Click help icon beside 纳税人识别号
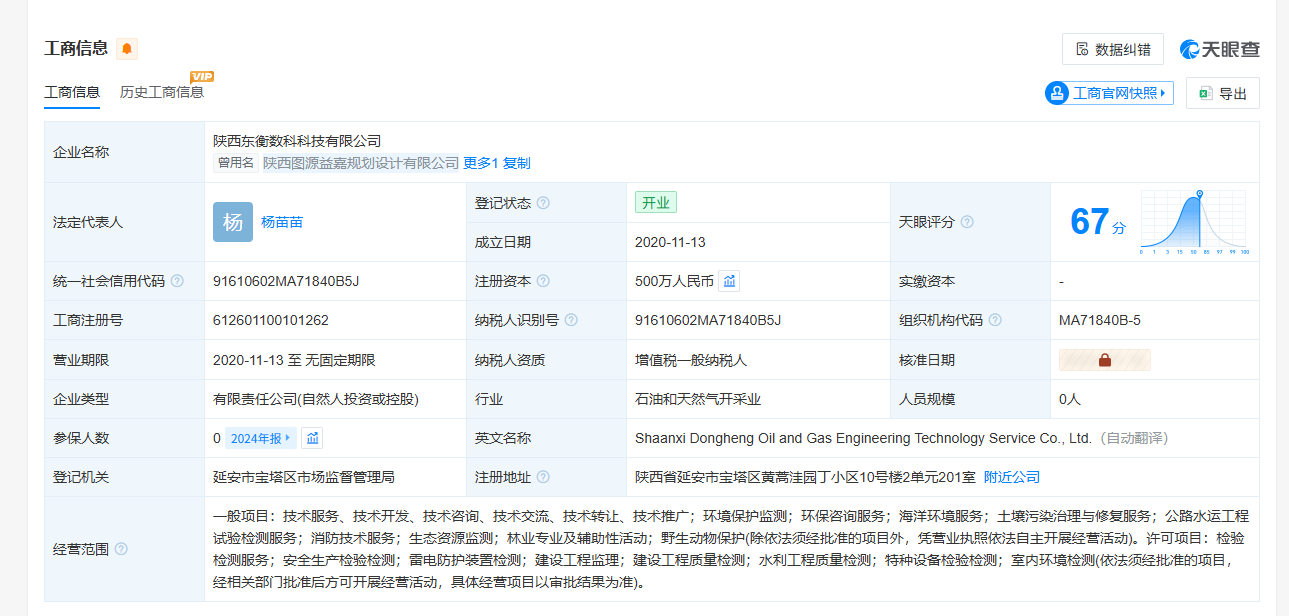Screen dimensions: 1289x616 pyautogui.click(x=571, y=320)
